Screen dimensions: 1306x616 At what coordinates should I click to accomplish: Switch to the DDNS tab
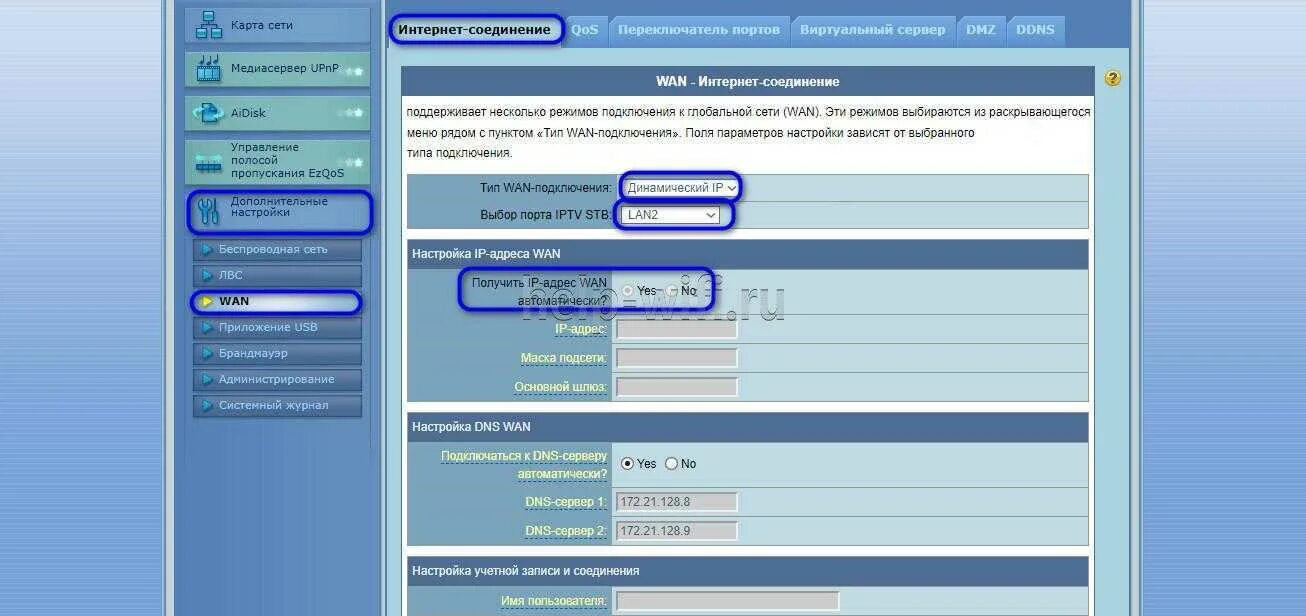[x=1035, y=29]
